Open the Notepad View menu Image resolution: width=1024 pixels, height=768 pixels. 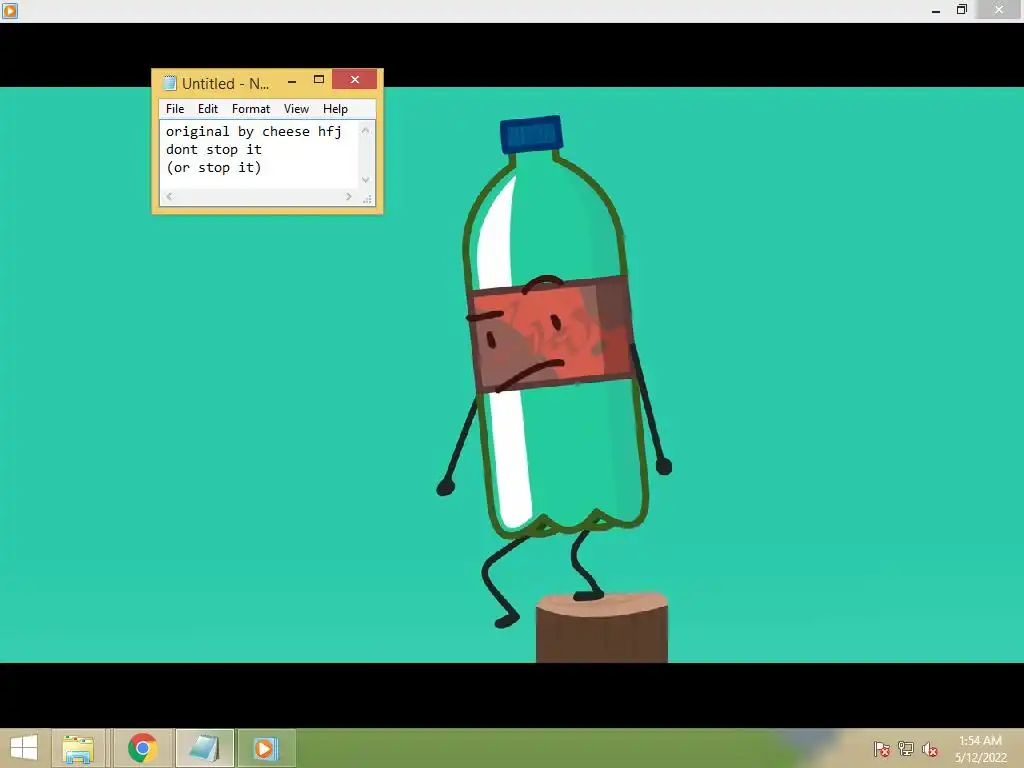click(296, 108)
